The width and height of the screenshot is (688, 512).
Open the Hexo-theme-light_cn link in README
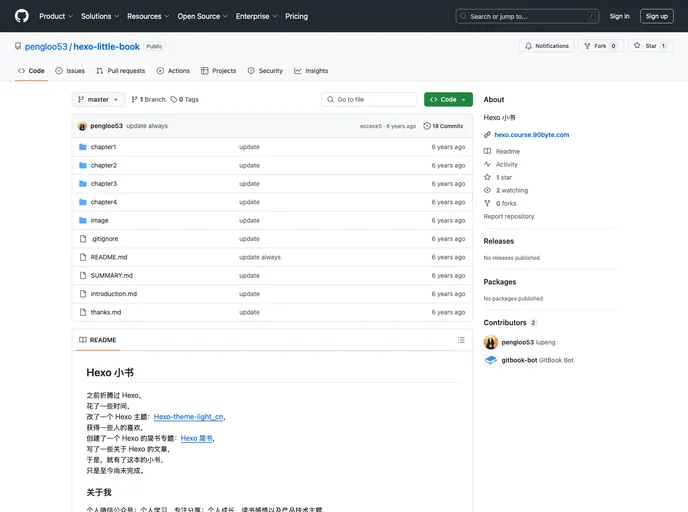coord(188,417)
